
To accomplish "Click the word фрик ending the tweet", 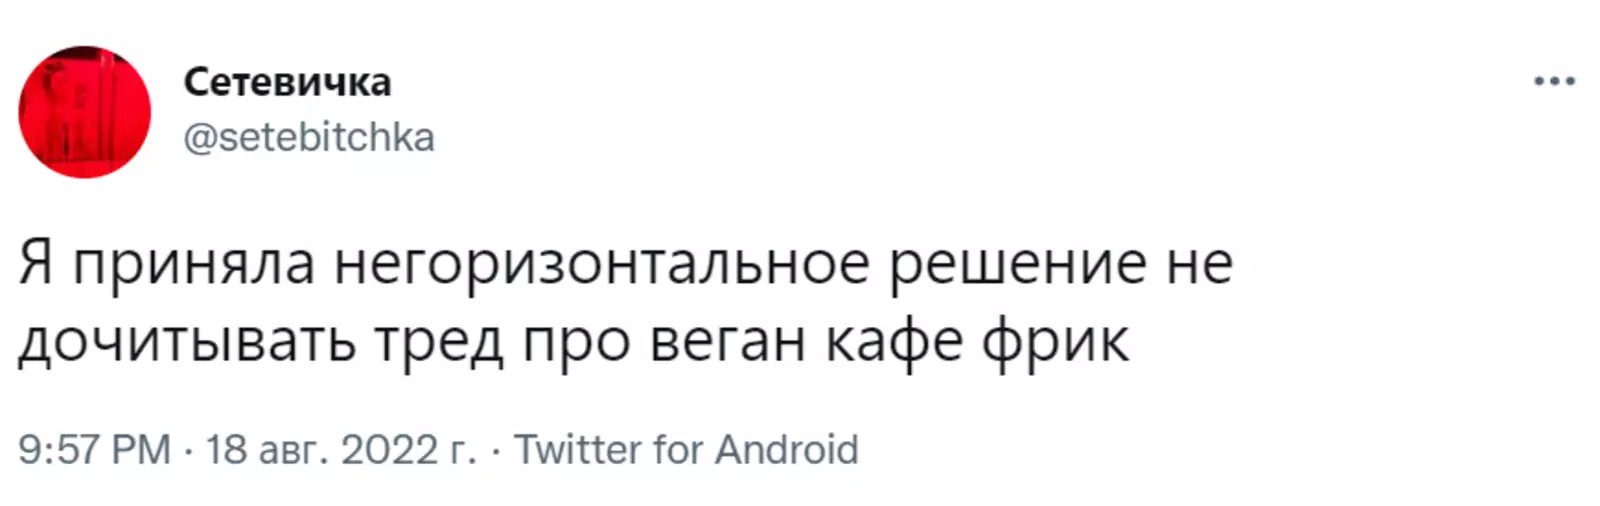I will pos(1055,342).
